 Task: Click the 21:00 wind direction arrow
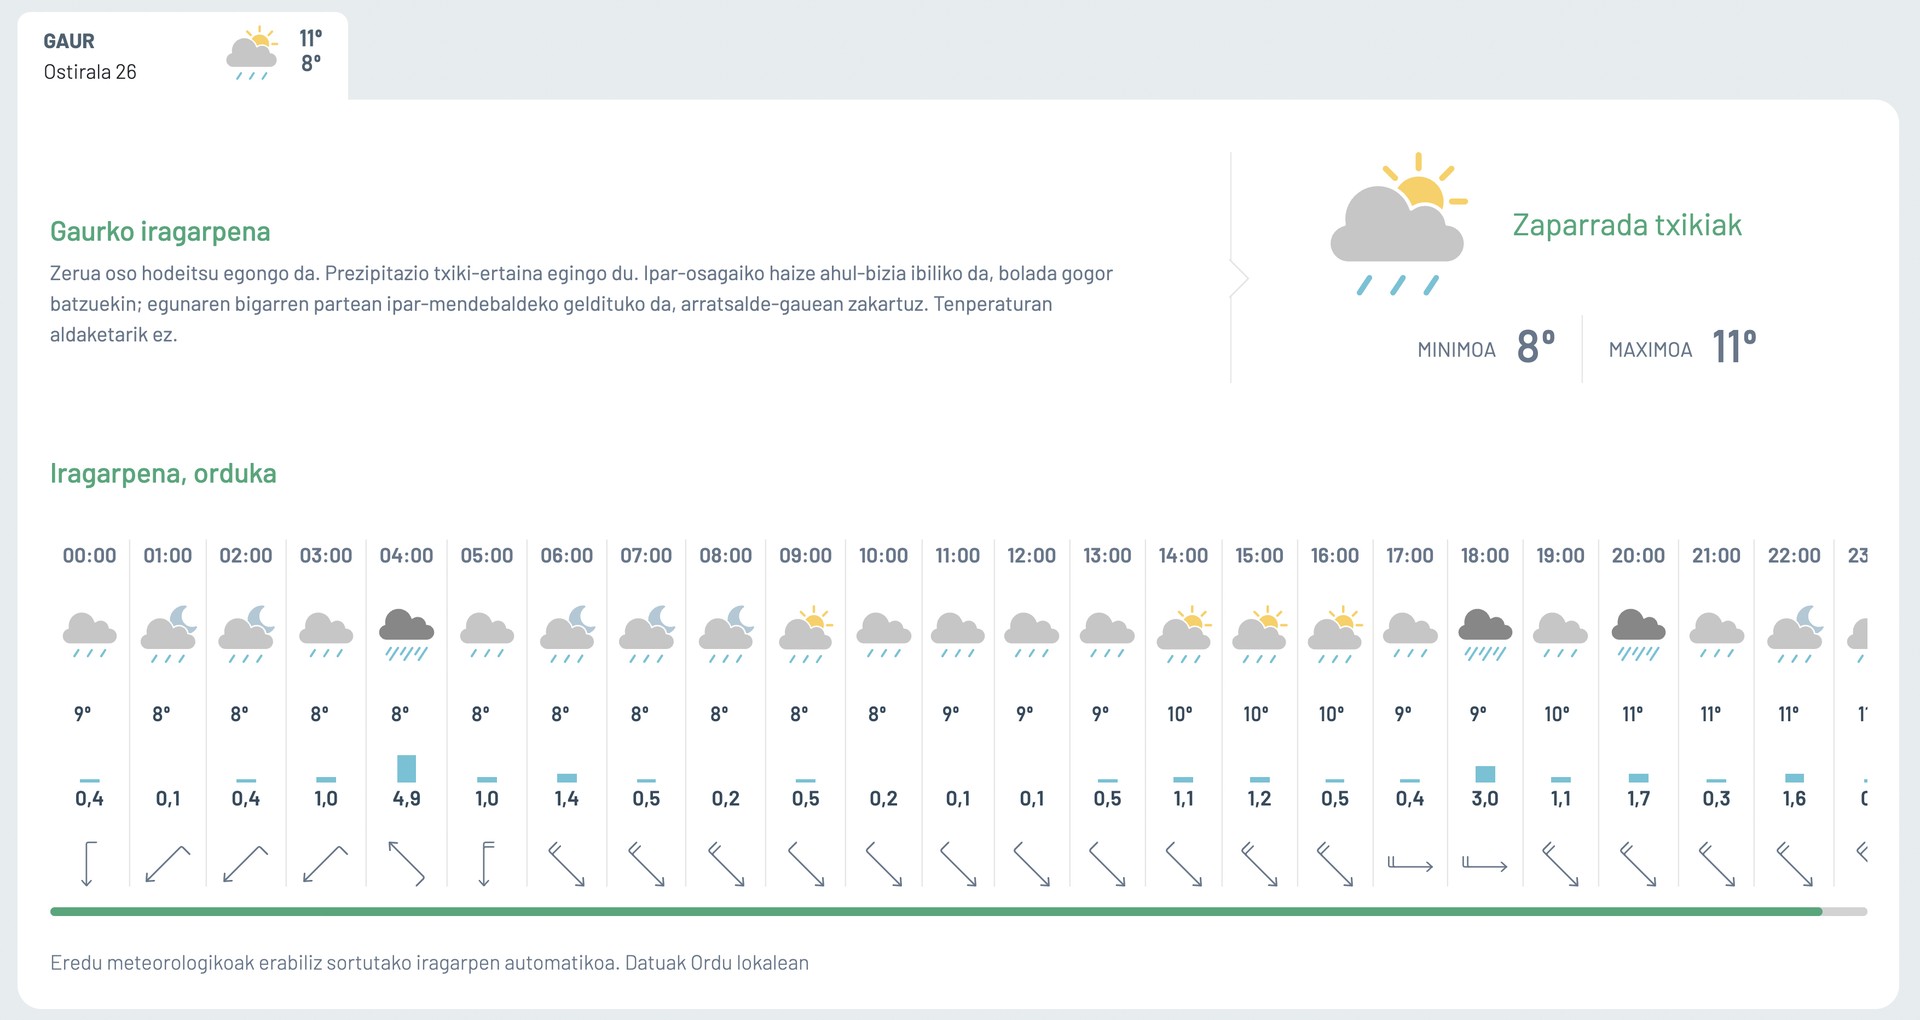[x=1717, y=864]
